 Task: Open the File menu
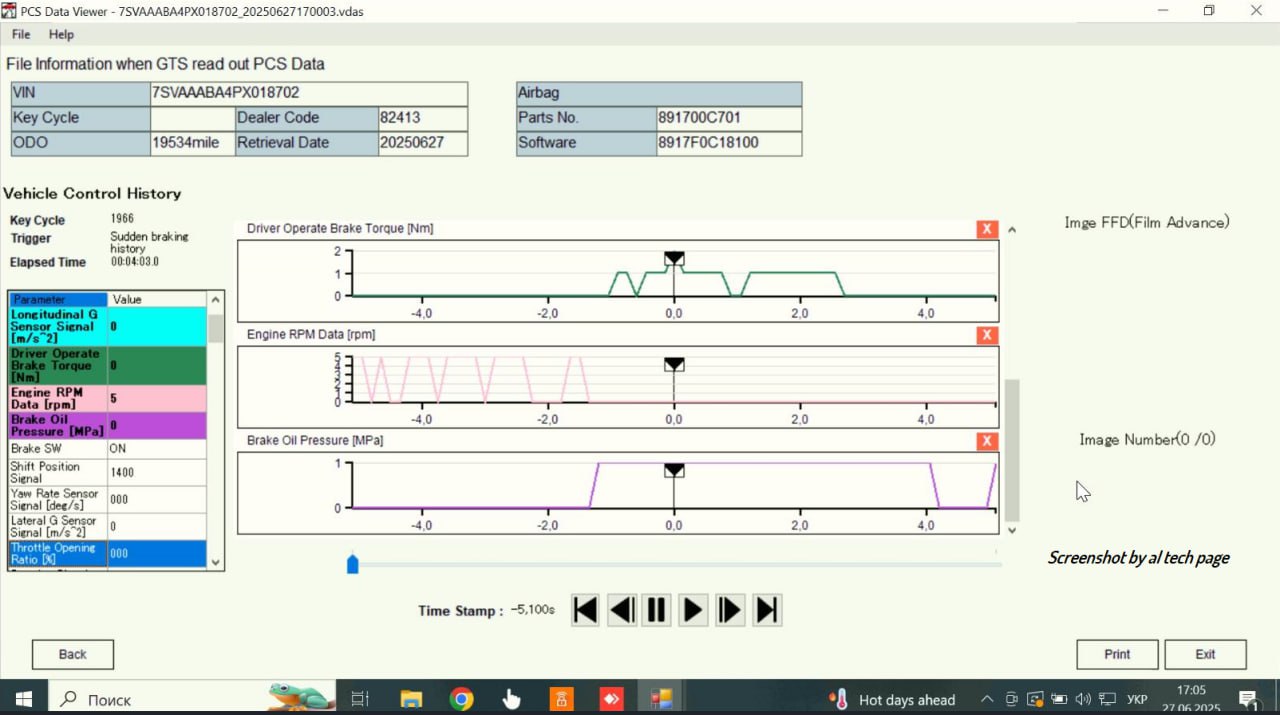click(x=21, y=34)
